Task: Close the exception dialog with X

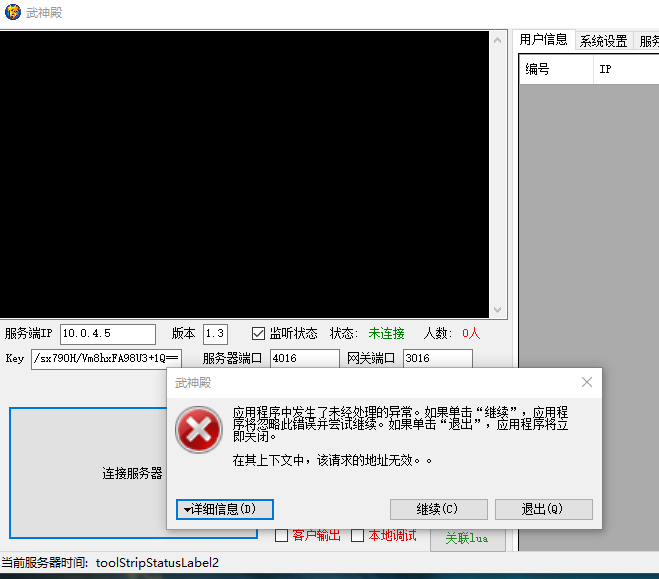Action: point(587,382)
